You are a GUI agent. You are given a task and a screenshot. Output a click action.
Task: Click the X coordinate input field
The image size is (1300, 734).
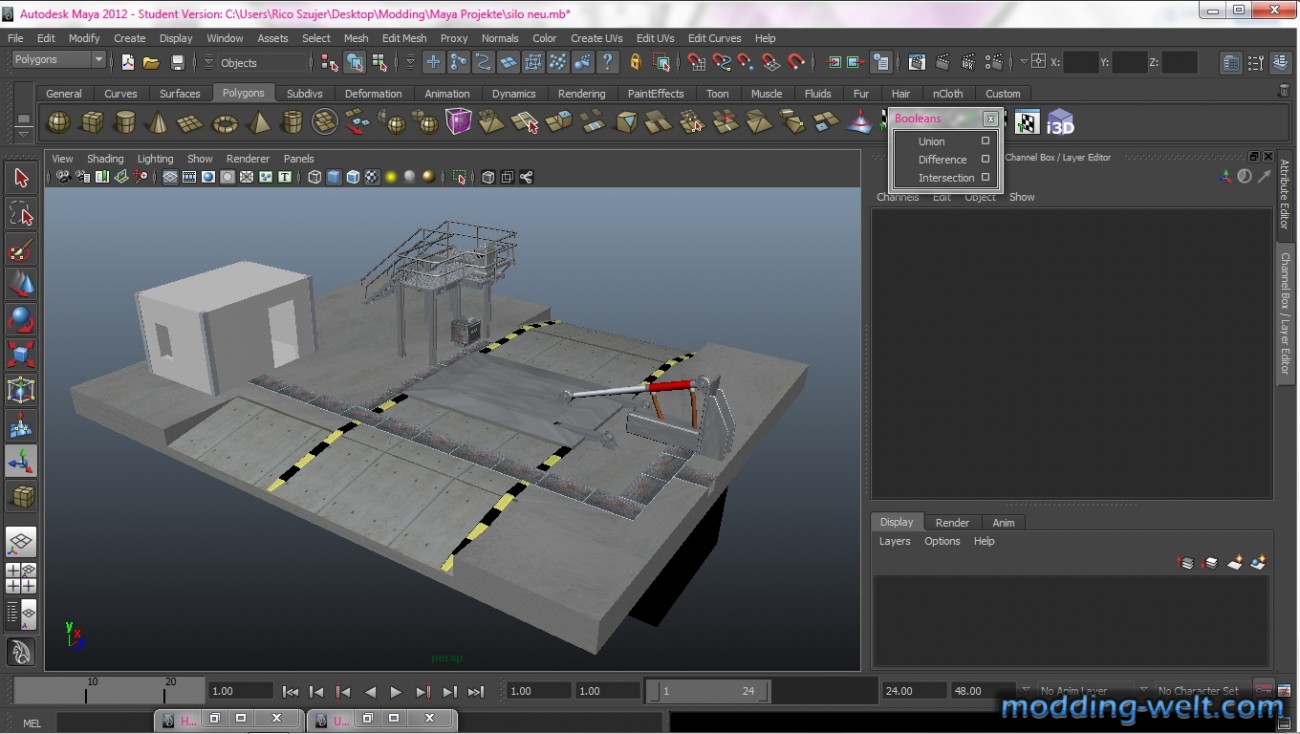point(1080,62)
